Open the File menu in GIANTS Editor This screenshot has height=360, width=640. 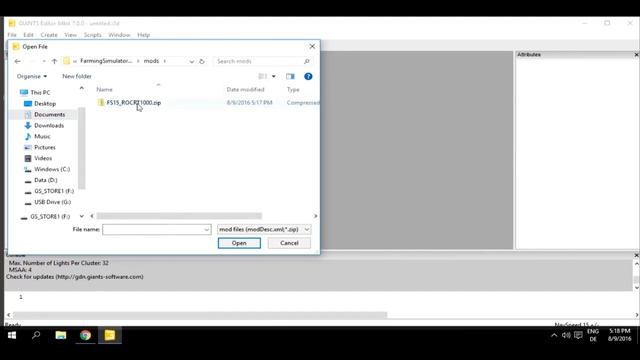[x=12, y=35]
